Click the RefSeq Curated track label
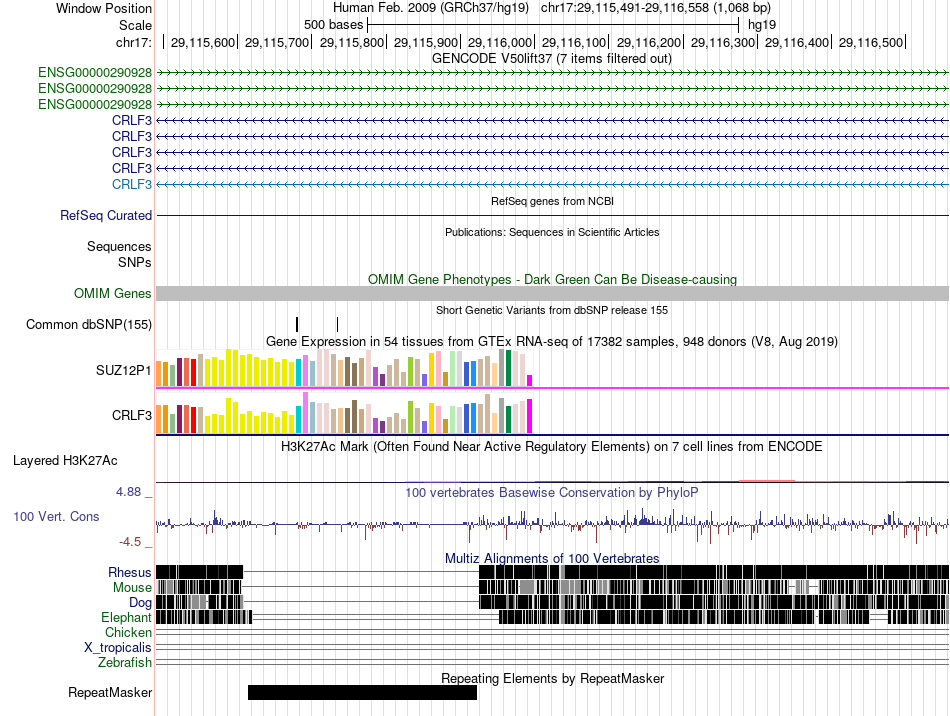The height and width of the screenshot is (716, 950). [106, 216]
